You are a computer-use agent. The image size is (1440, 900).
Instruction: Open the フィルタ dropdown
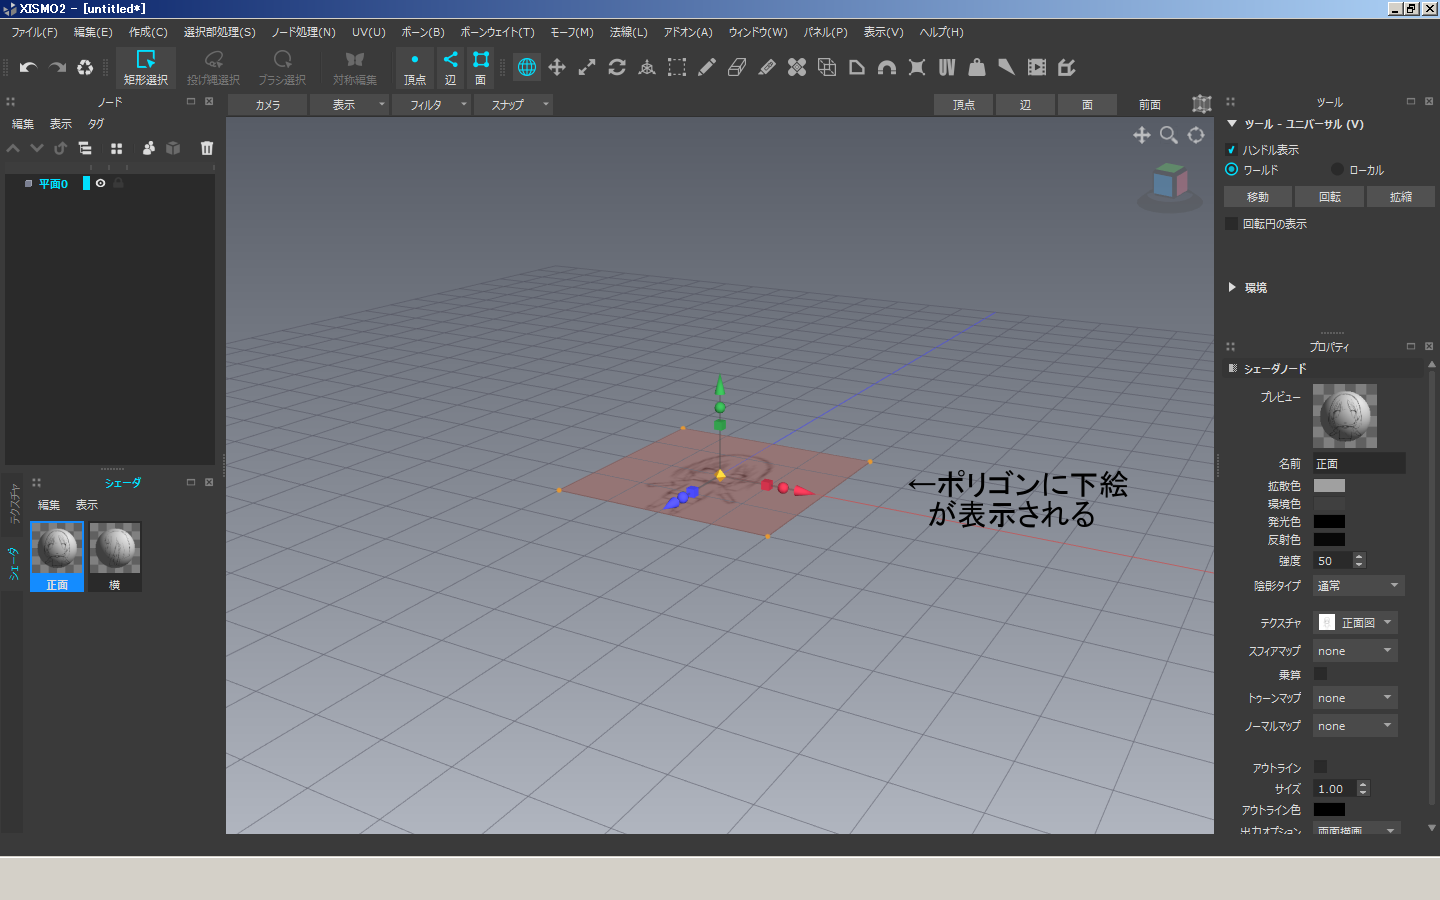click(431, 104)
